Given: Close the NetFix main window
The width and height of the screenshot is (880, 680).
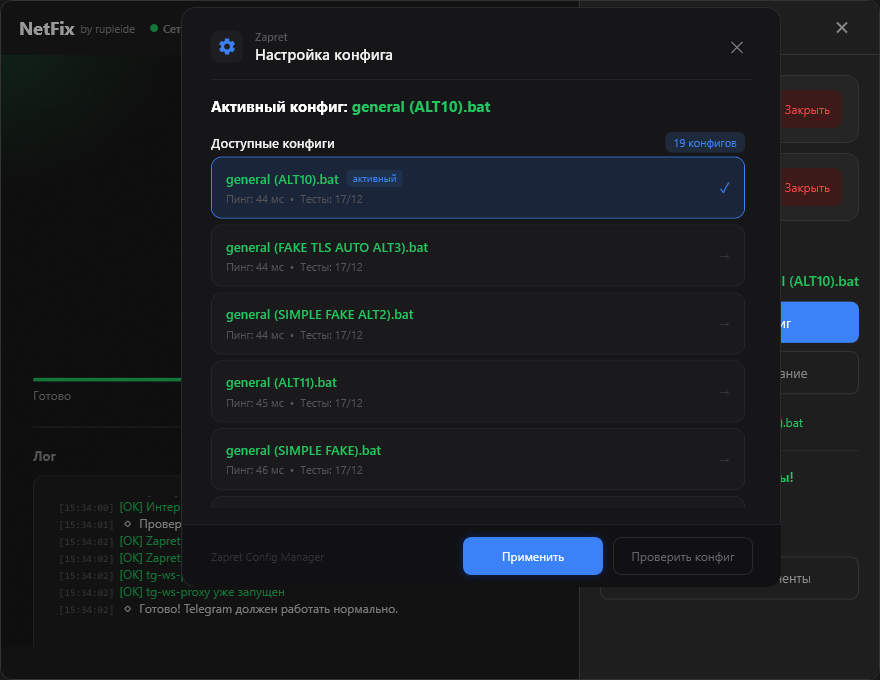Looking at the screenshot, I should 841,27.
